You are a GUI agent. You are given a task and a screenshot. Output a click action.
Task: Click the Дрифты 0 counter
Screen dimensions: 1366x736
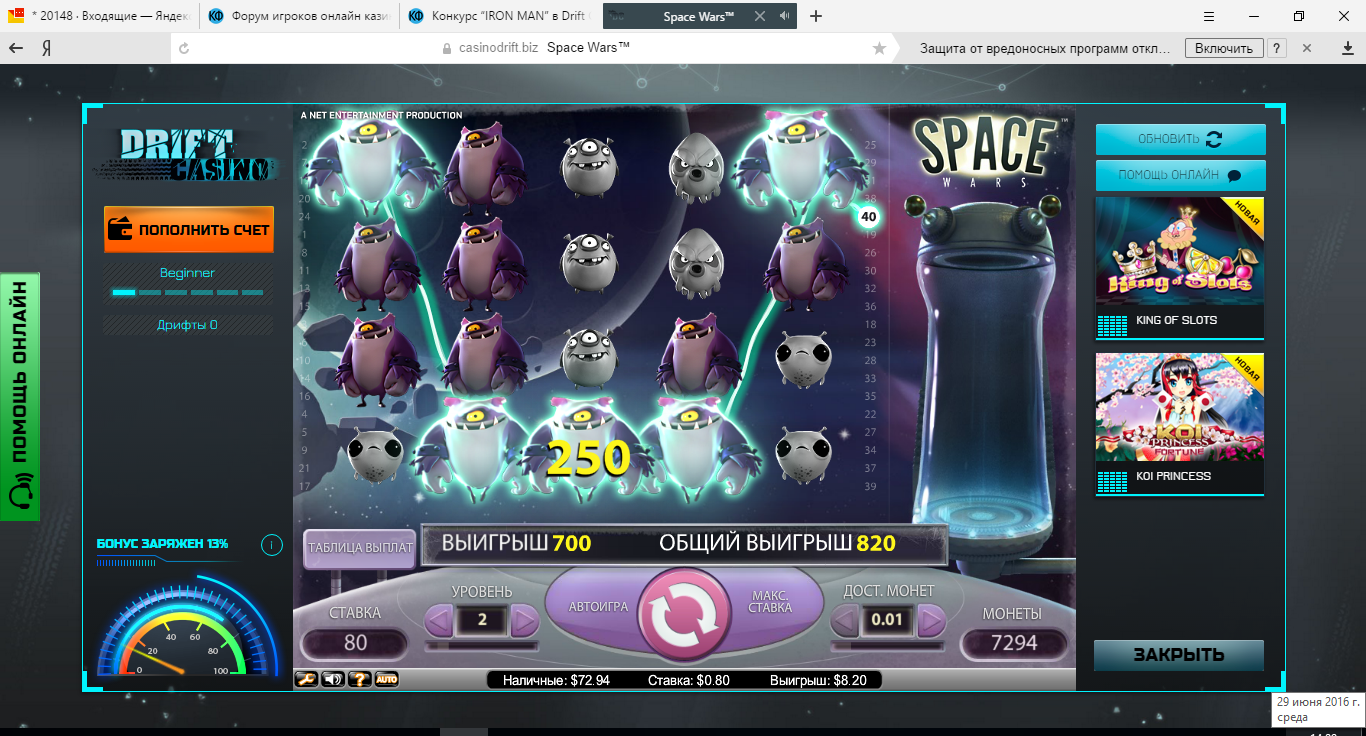[187, 325]
